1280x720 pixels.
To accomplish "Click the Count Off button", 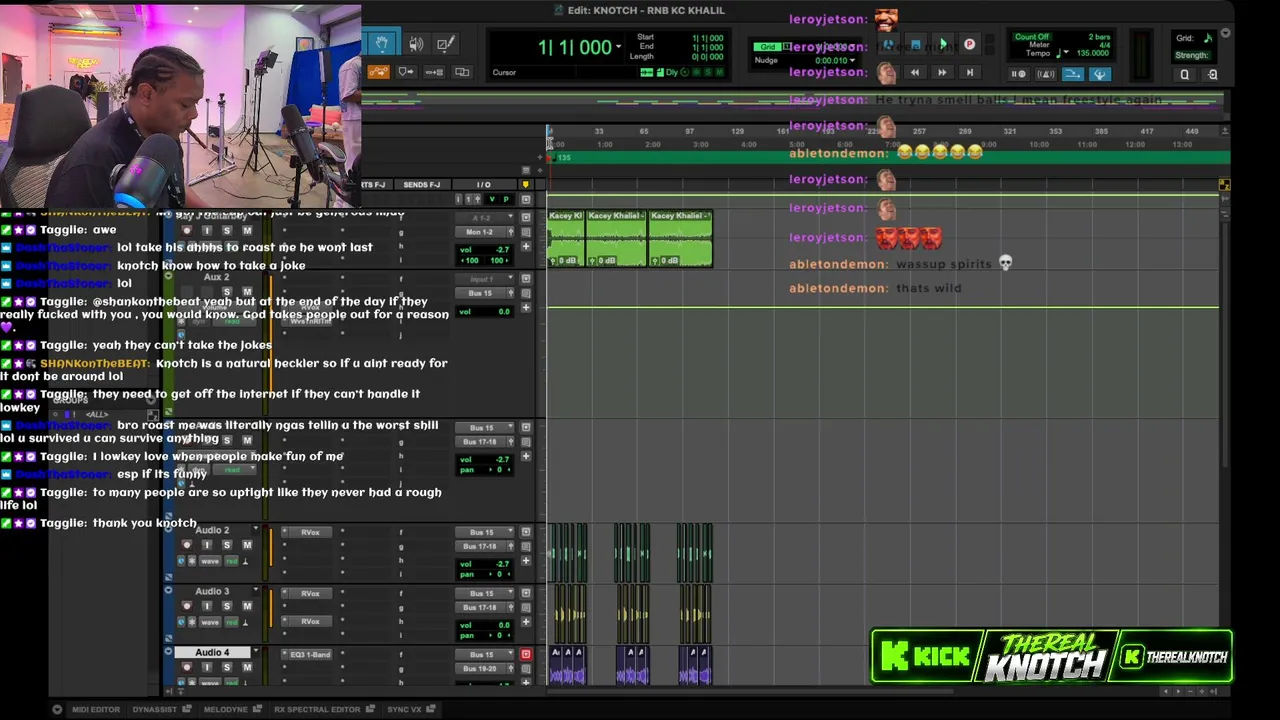I will pos(1032,37).
